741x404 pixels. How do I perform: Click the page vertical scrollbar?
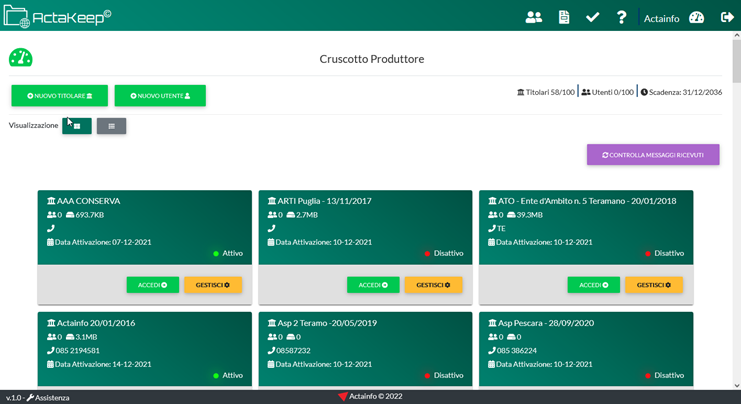[736, 200]
